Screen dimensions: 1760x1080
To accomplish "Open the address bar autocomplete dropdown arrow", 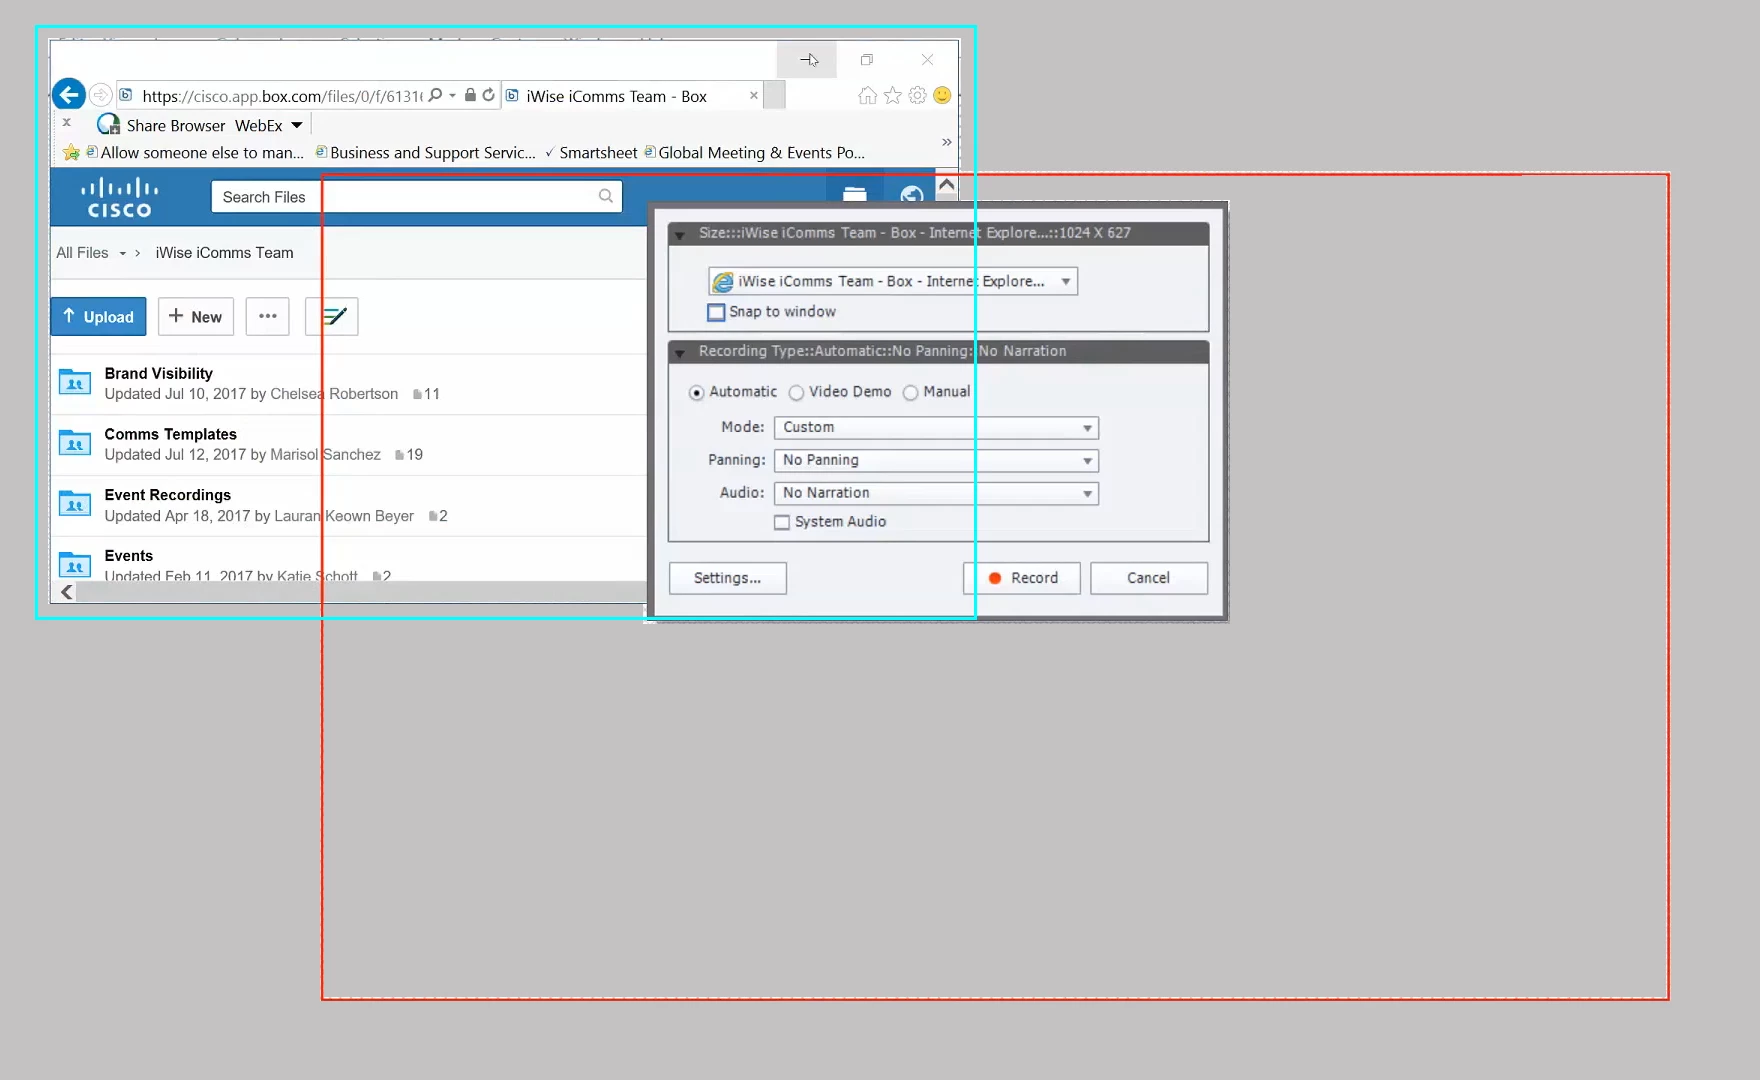I will 453,96.
